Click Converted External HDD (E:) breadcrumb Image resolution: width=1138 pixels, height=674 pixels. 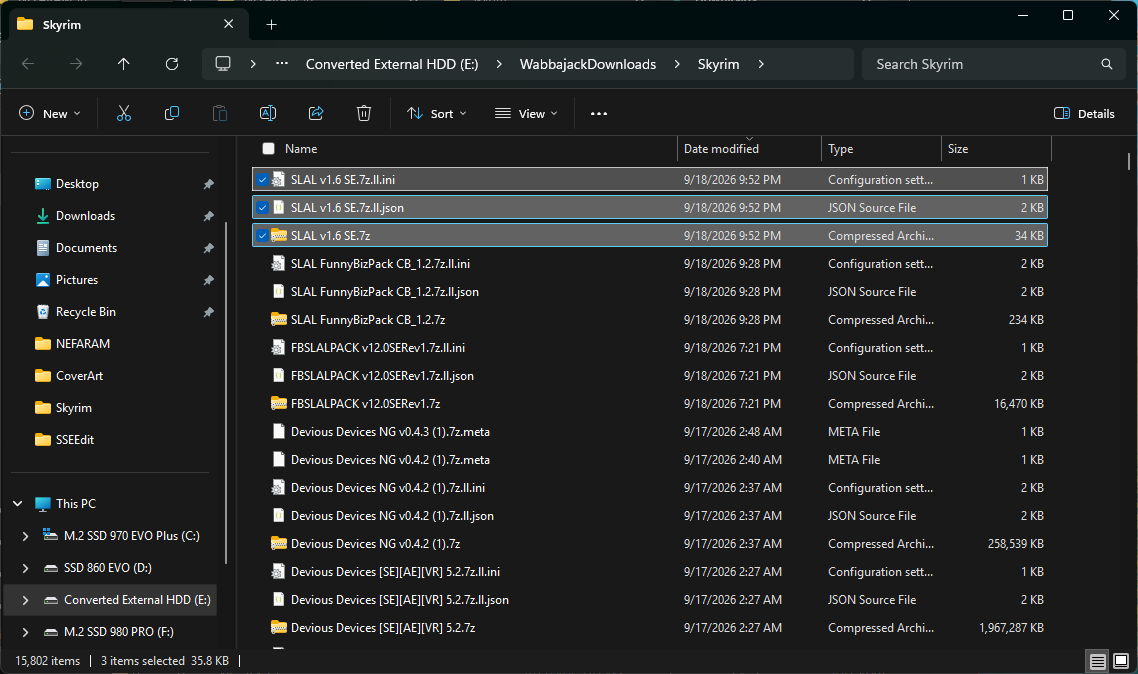(392, 65)
